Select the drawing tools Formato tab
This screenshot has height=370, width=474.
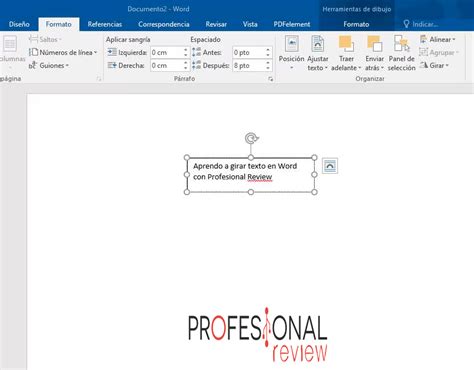tap(356, 24)
